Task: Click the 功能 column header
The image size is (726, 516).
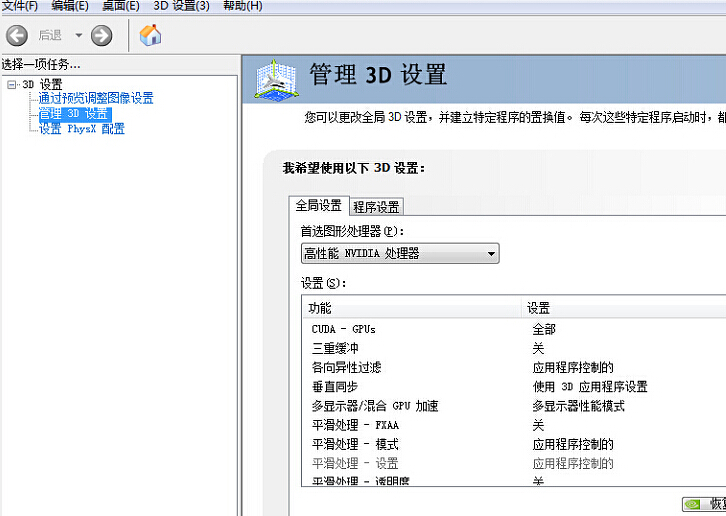Action: [412, 308]
